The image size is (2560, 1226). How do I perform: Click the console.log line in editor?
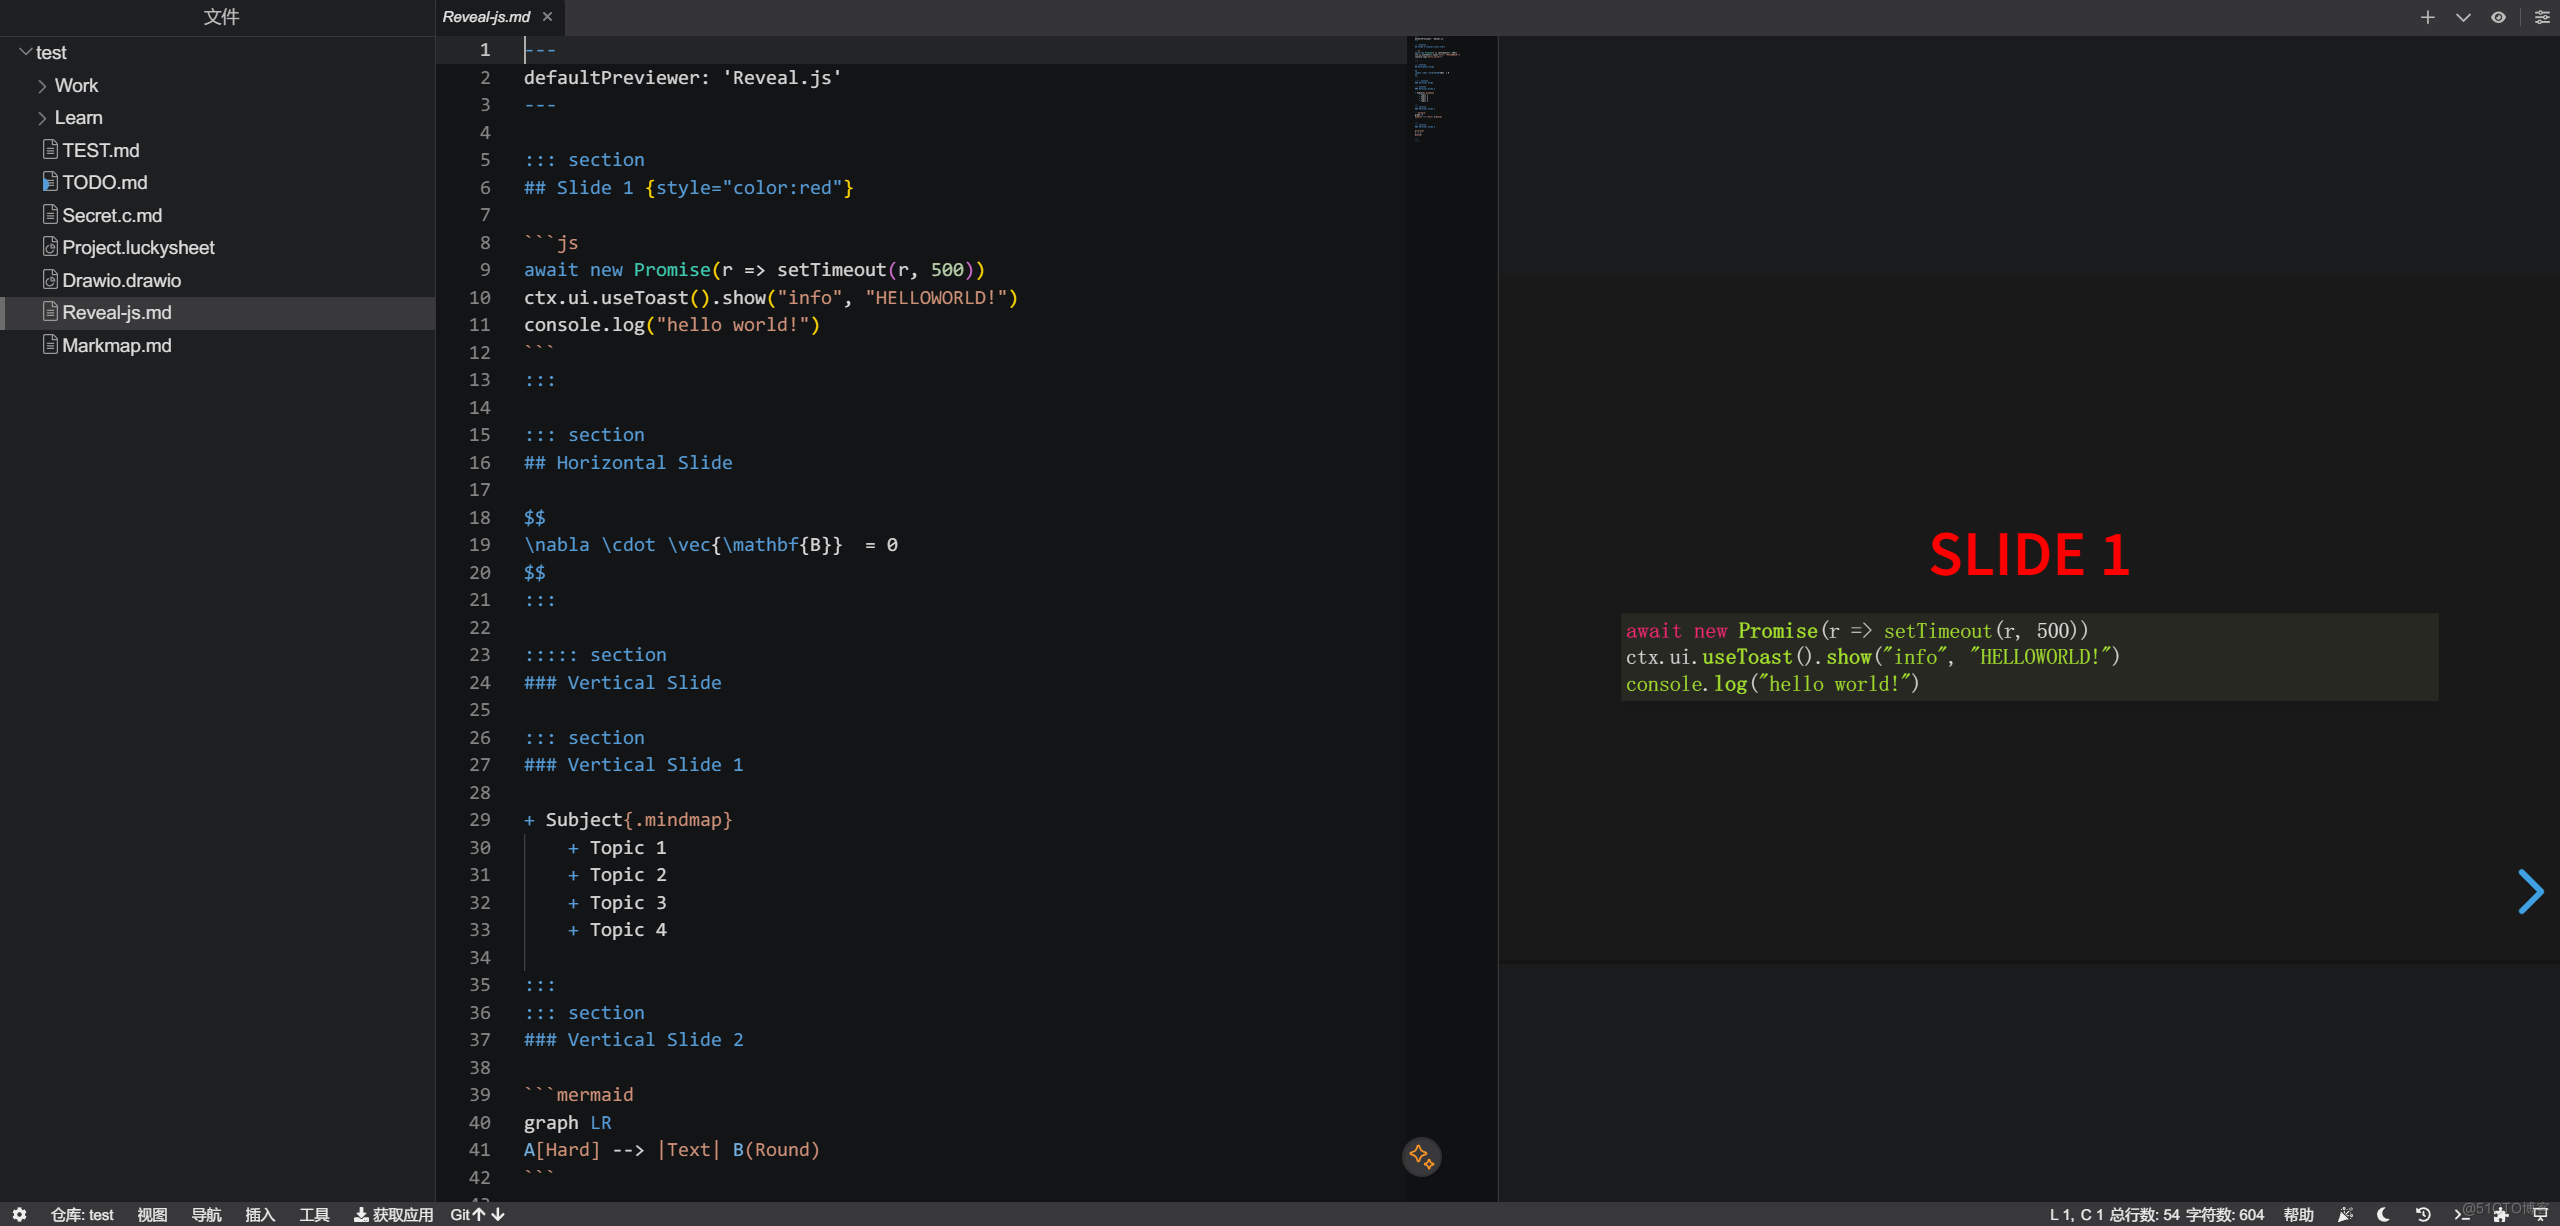click(672, 324)
